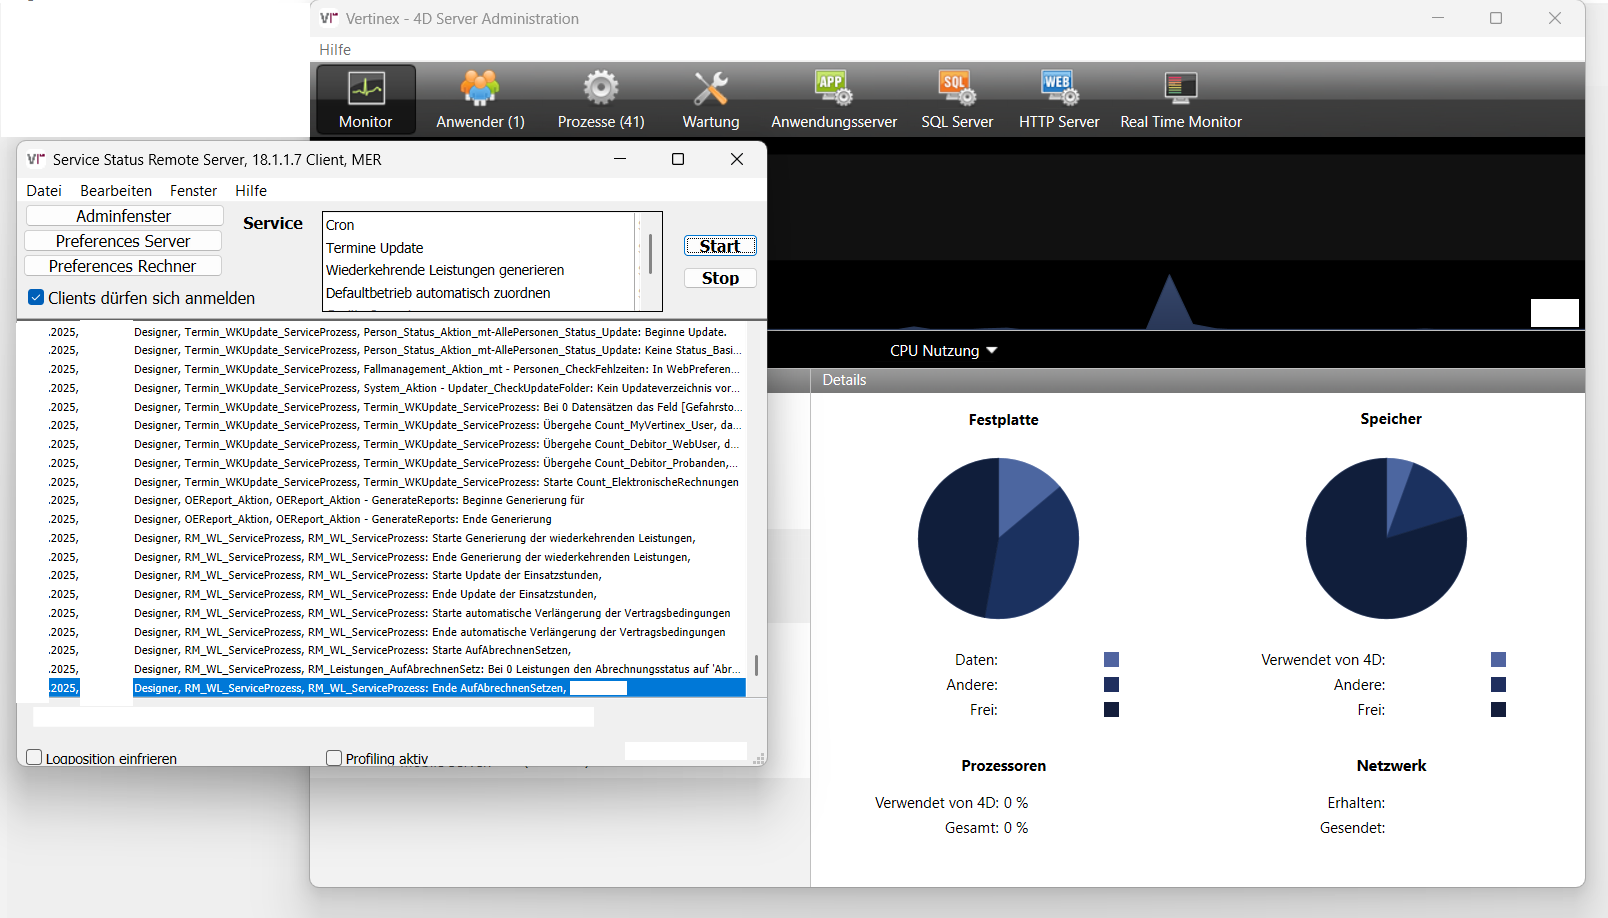The width and height of the screenshot is (1608, 918).
Task: Open the Datei menu
Action: point(44,191)
